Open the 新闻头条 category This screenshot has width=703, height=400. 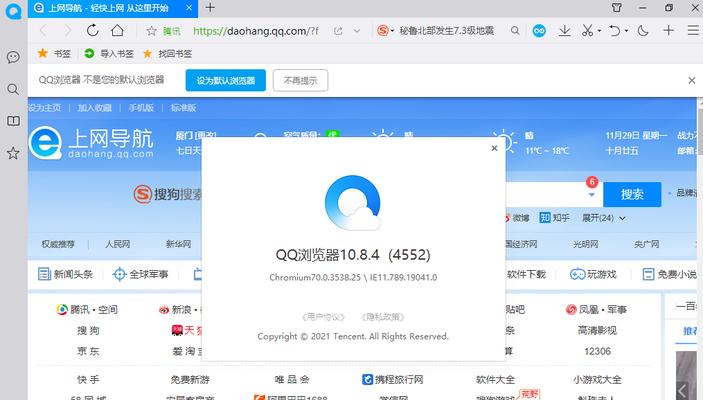(x=65, y=274)
